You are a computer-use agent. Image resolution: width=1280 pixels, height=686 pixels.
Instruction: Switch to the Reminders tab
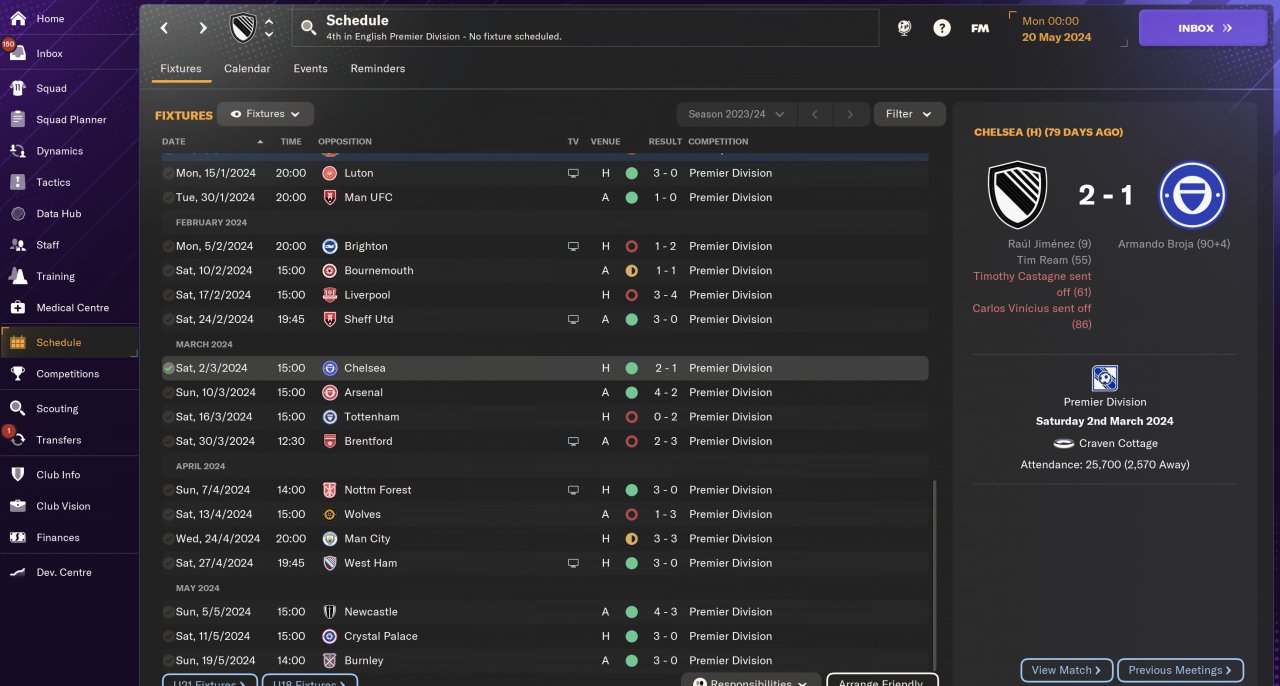377,69
